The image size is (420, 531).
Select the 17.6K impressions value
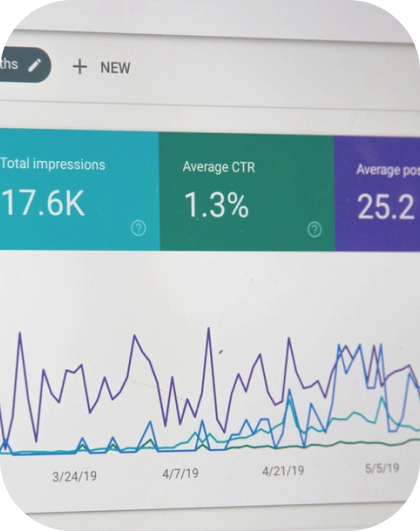42,203
